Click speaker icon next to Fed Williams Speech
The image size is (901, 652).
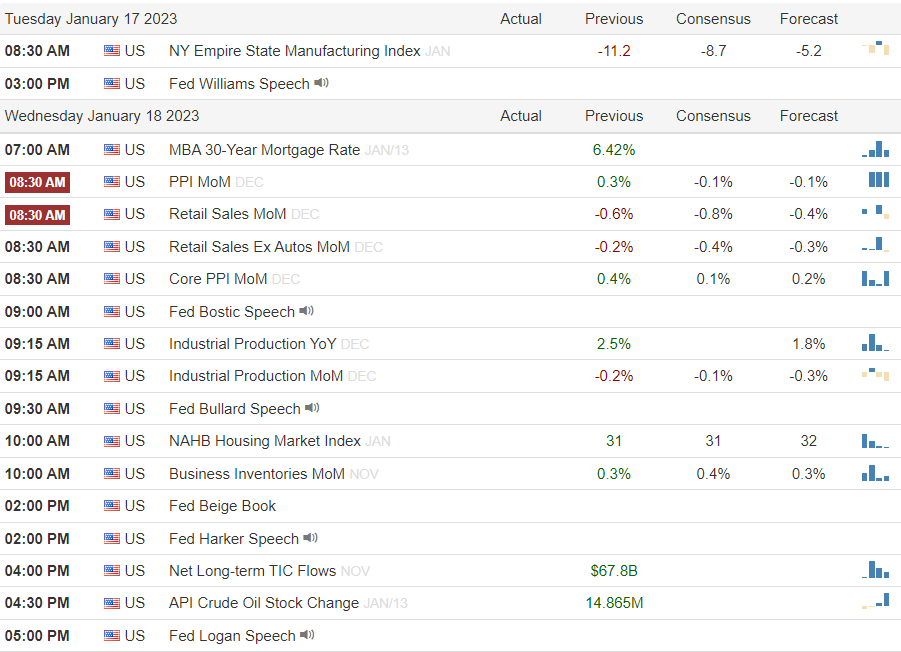point(322,83)
